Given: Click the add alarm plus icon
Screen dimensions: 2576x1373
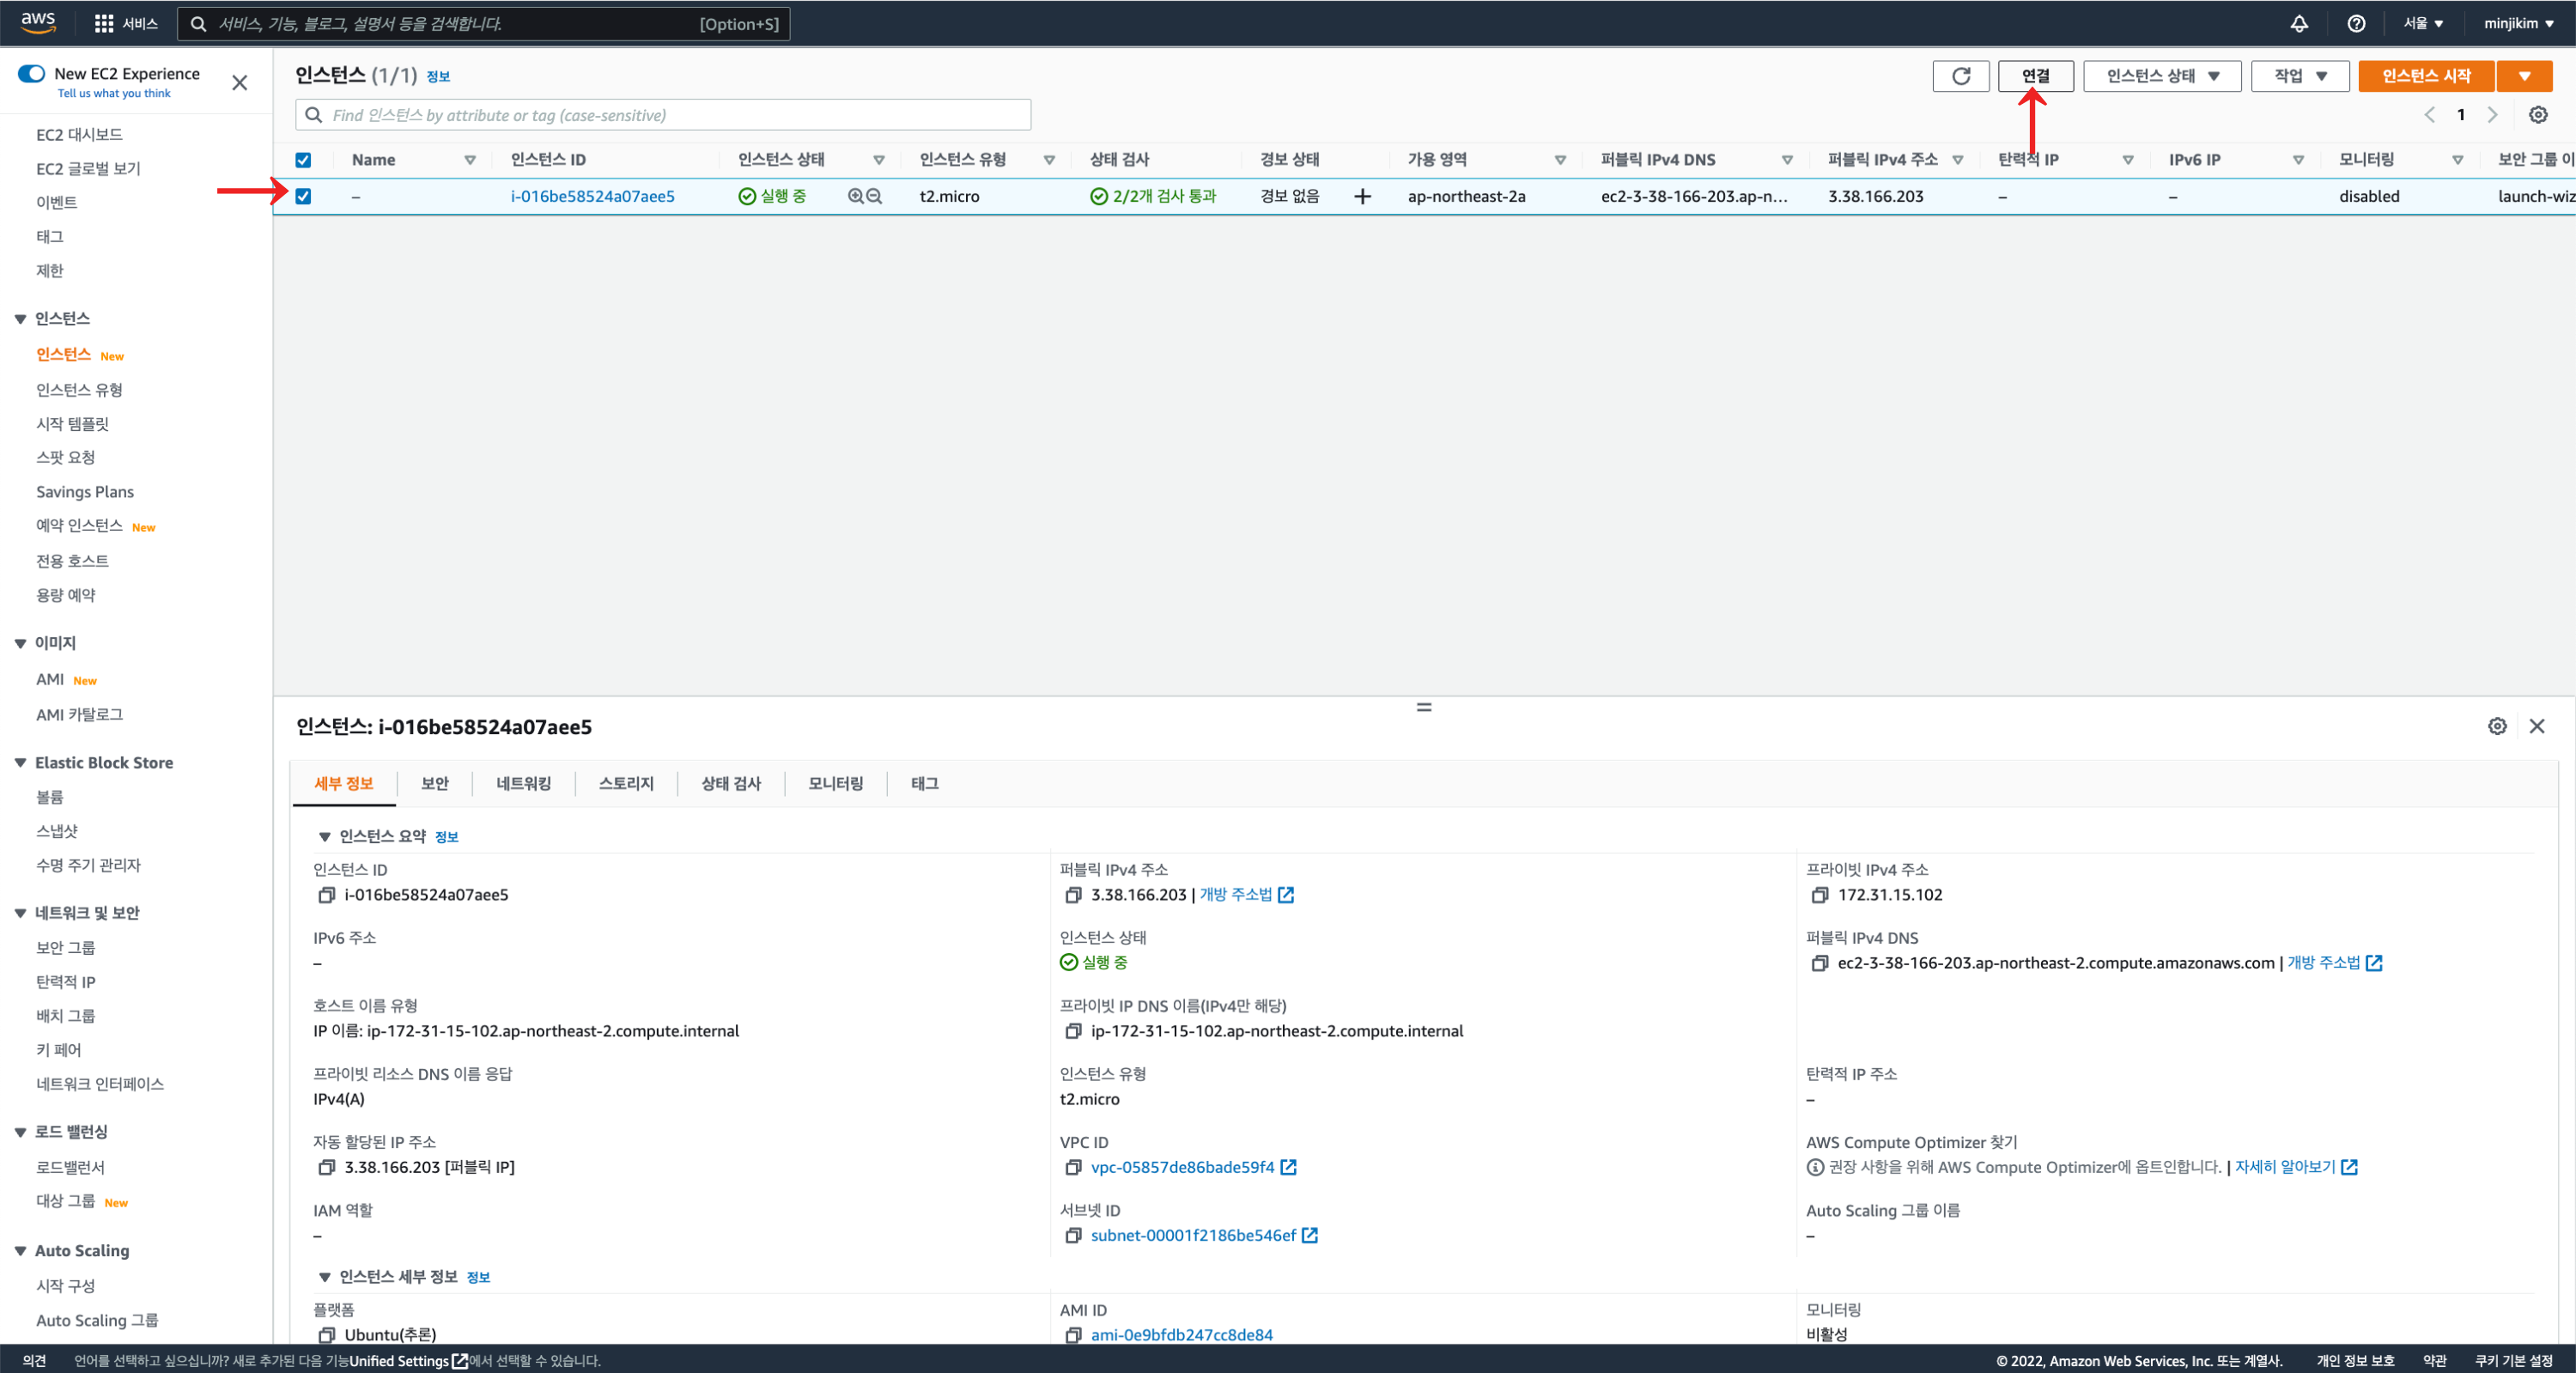Looking at the screenshot, I should [x=1362, y=196].
